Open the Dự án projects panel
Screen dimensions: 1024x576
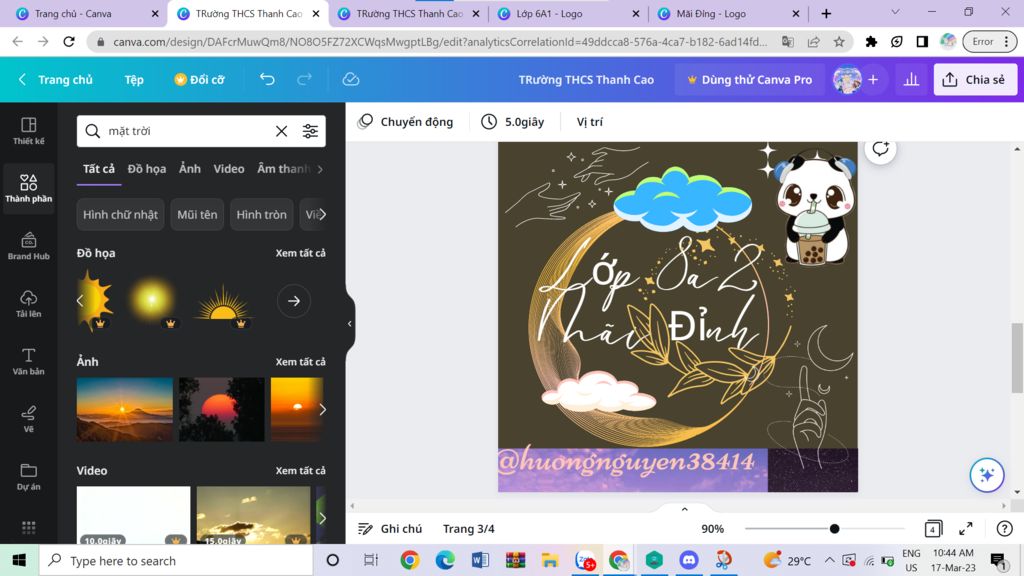29,476
